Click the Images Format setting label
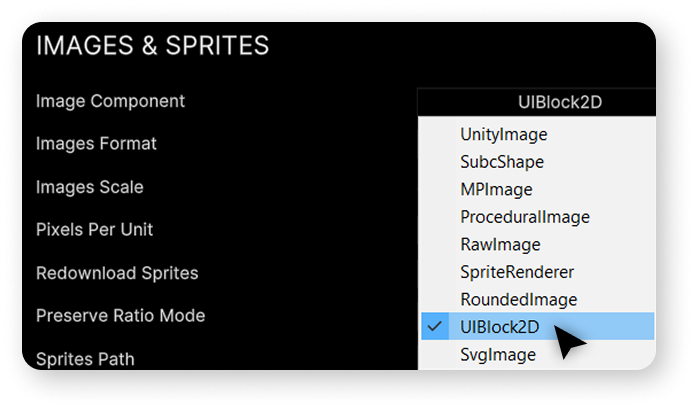Screen dimensions: 694x408 tap(96, 144)
